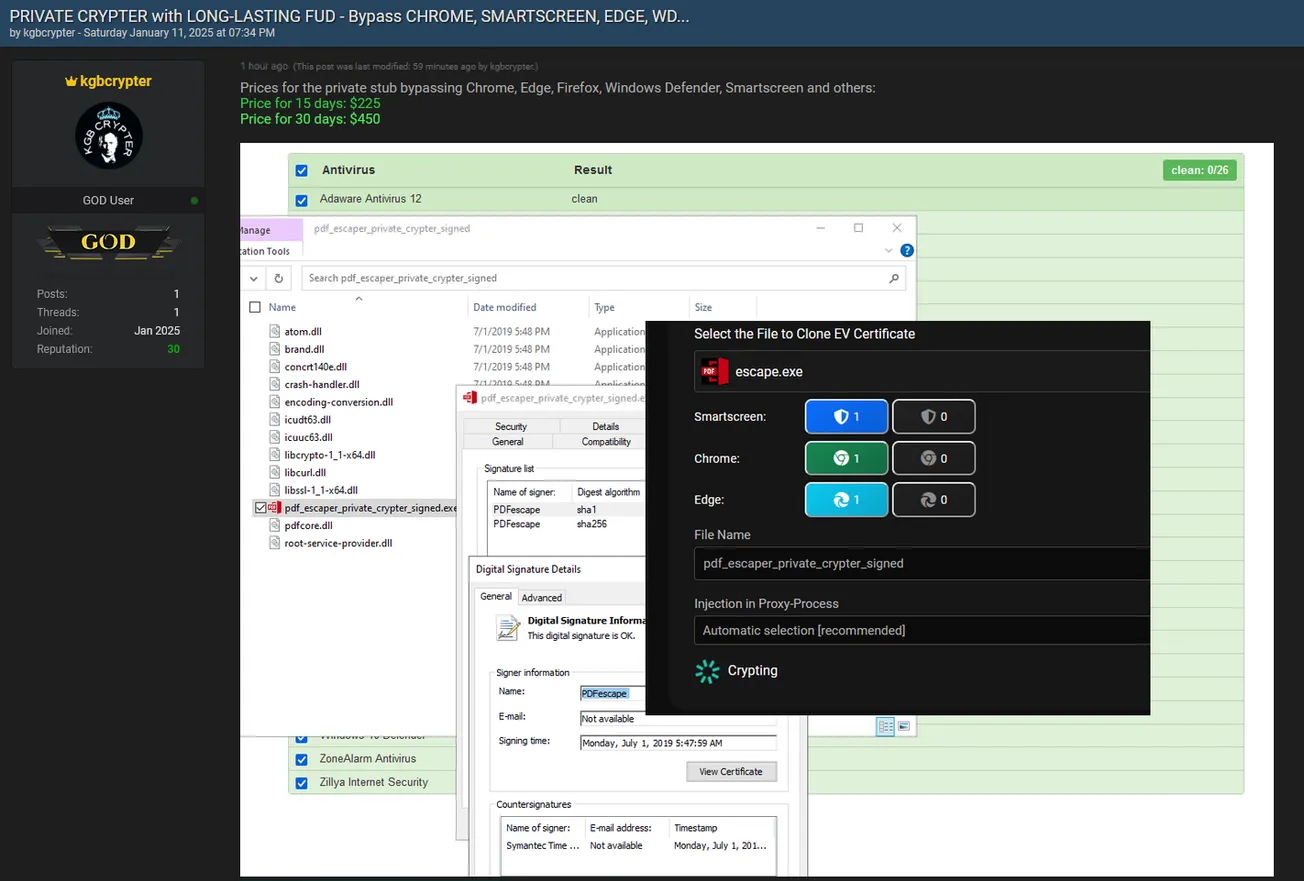This screenshot has width=1304, height=881.
Task: Switch to details view icon in Explorer
Action: coord(885,726)
